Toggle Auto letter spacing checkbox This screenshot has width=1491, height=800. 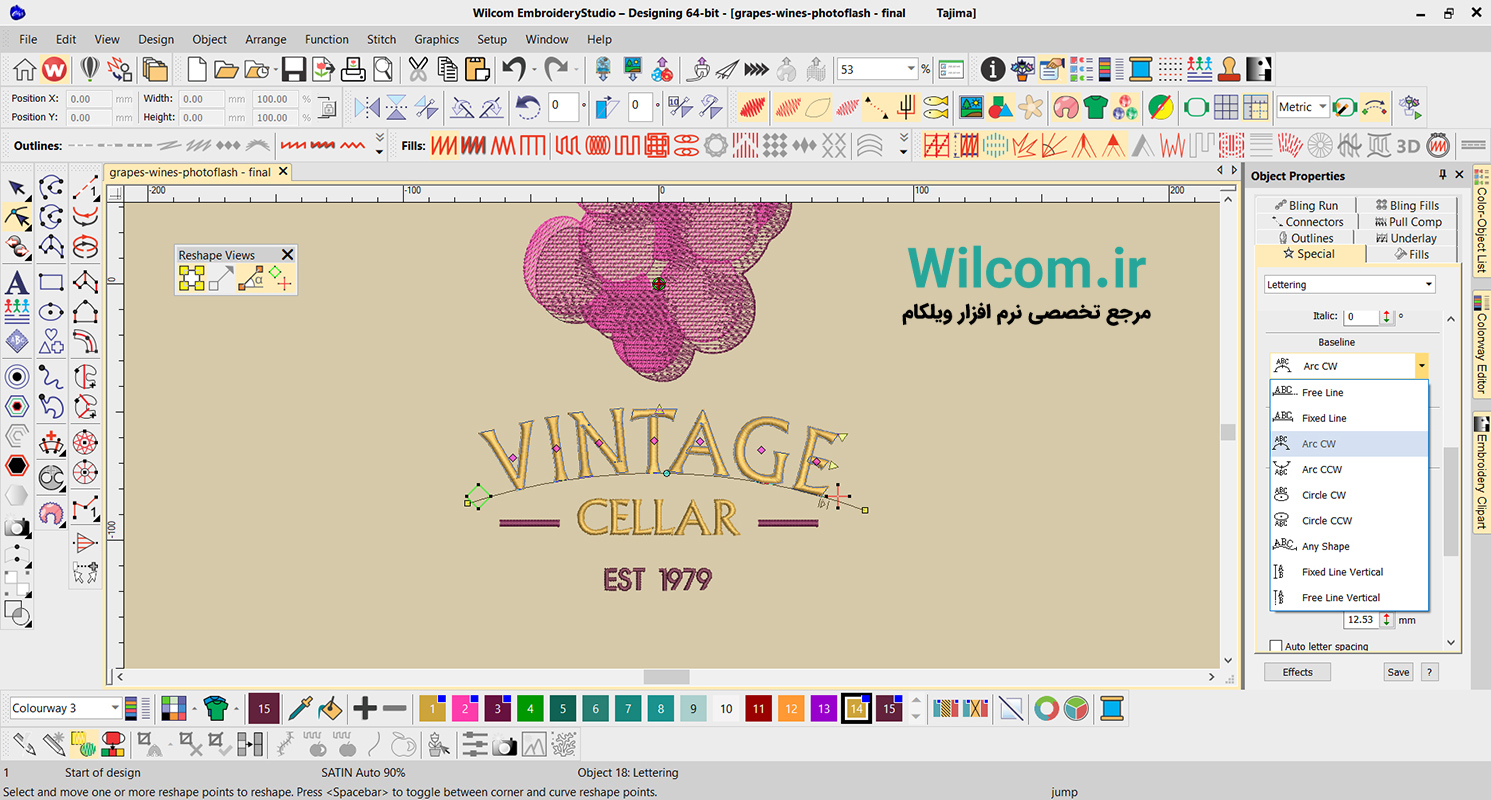click(1275, 646)
